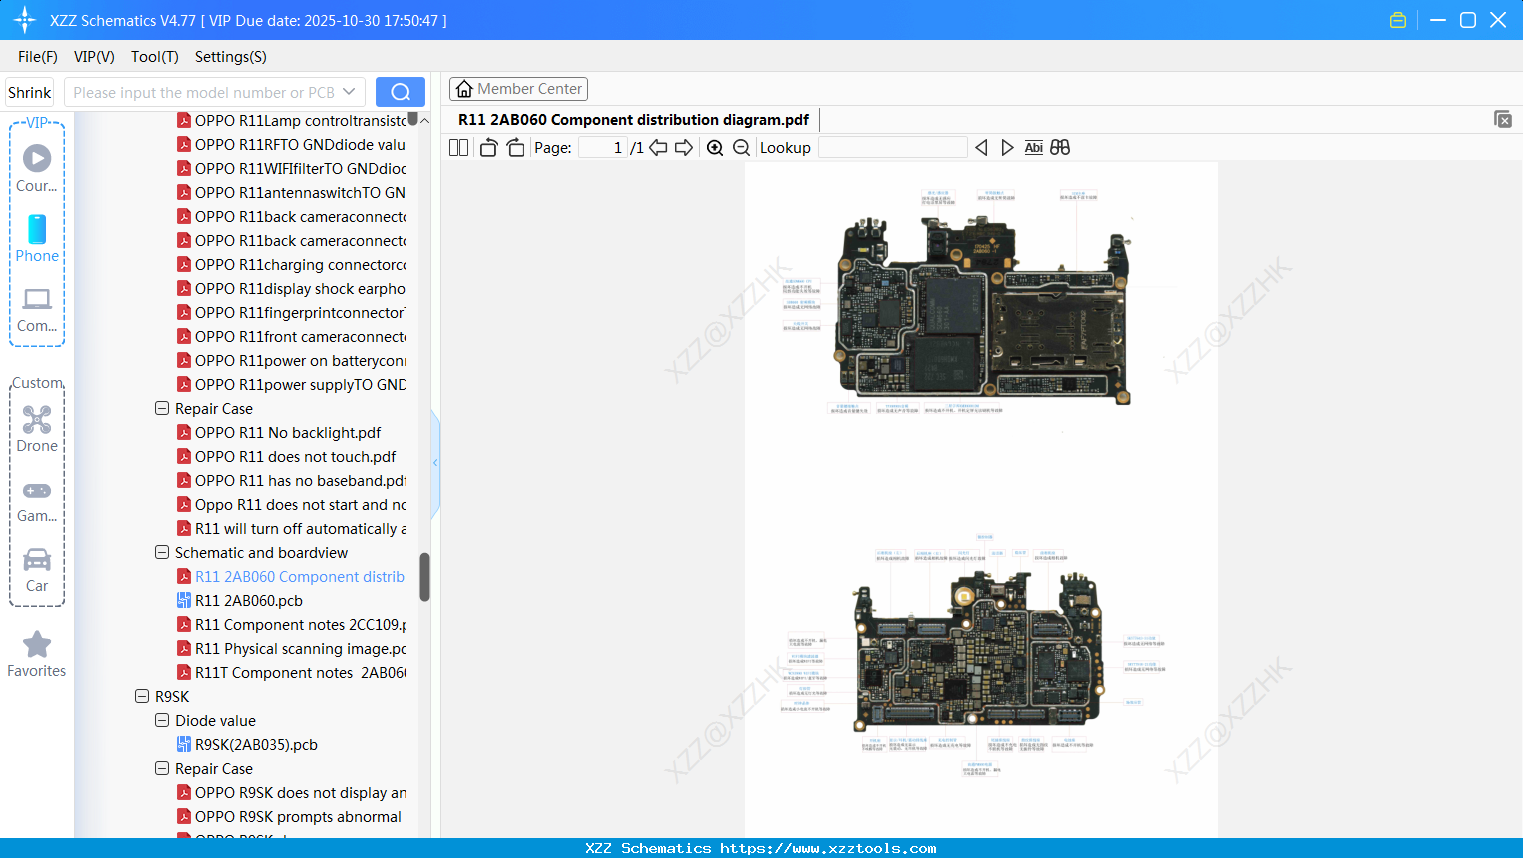This screenshot has height=858, width=1523.
Task: Open "R11 Physical scanning image" file
Action: pyautogui.click(x=292, y=648)
